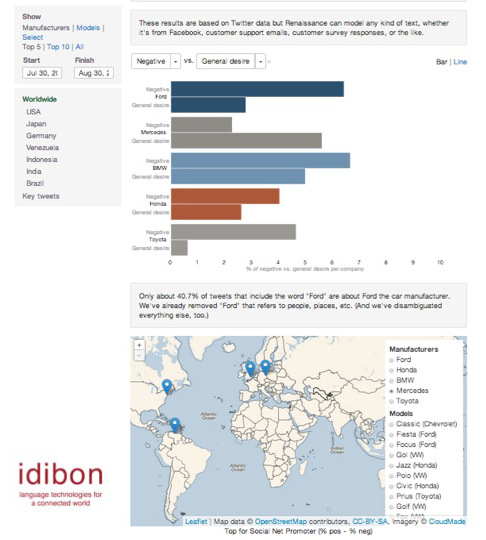Select India in the region list
The width and height of the screenshot is (486, 540).
point(34,171)
